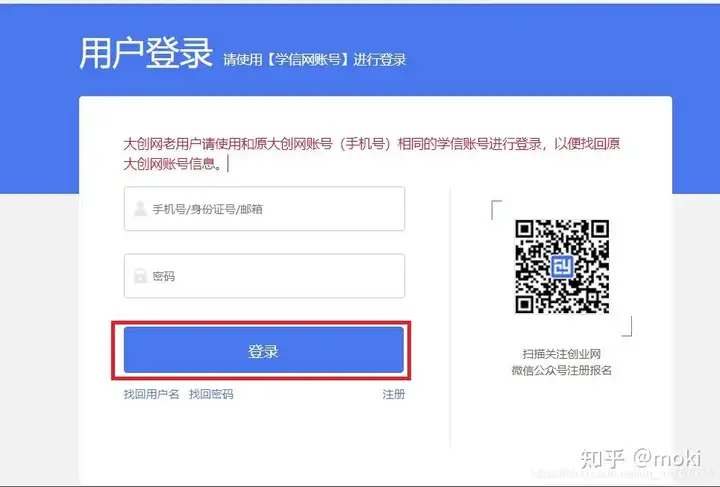Click the user avatar icon in username field

coord(140,209)
